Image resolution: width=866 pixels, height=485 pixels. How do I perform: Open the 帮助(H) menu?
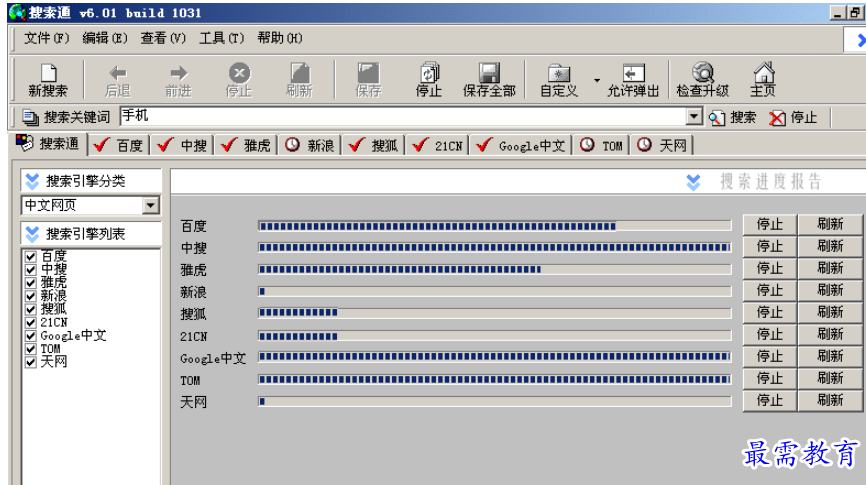pos(279,38)
